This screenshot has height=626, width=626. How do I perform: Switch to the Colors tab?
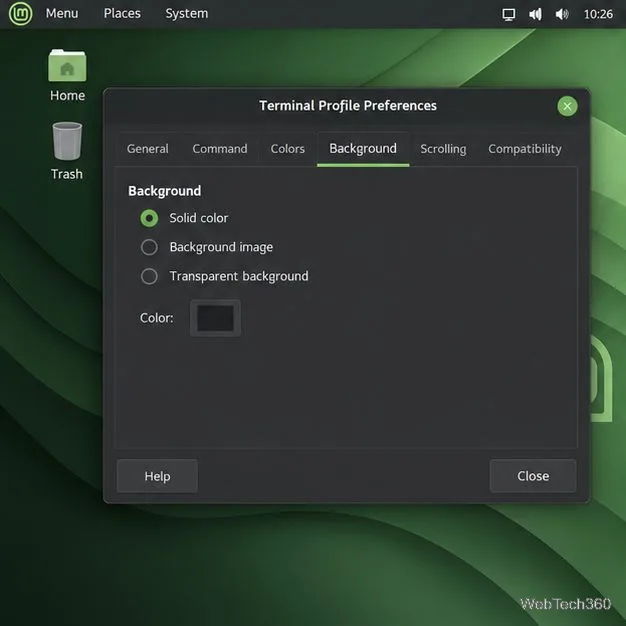click(287, 149)
